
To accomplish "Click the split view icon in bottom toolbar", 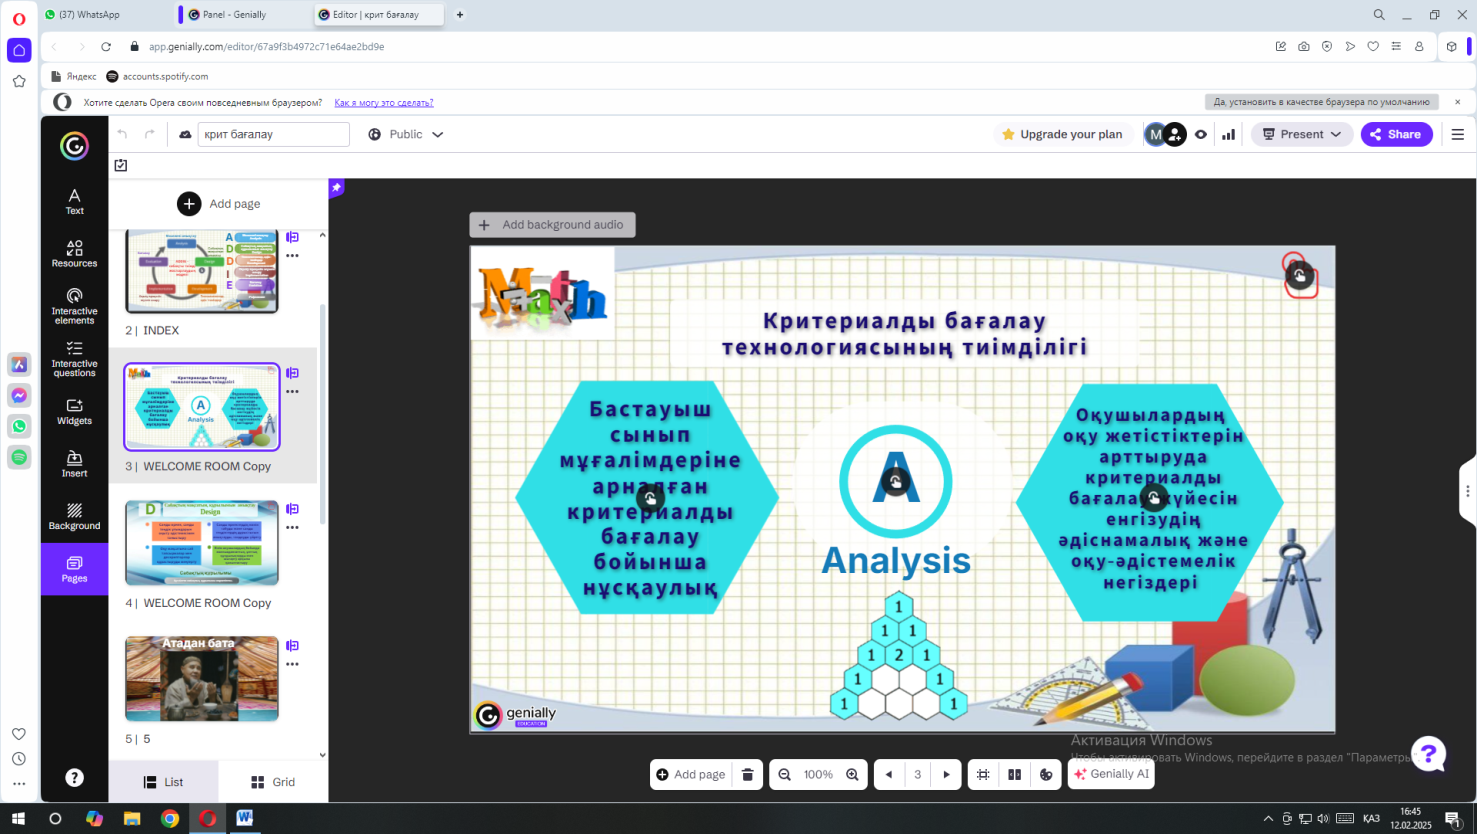I will pos(1015,774).
